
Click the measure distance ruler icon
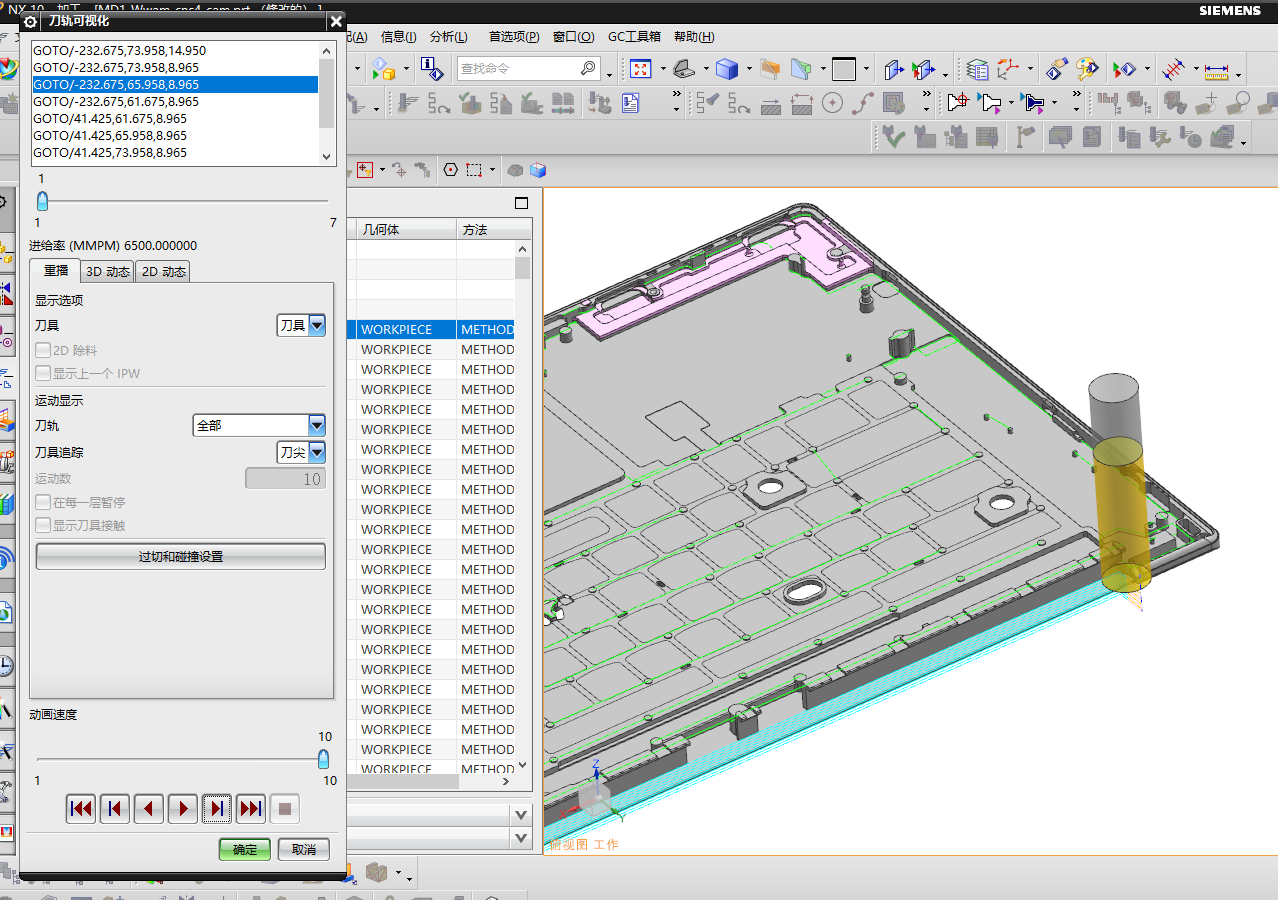pos(1216,70)
